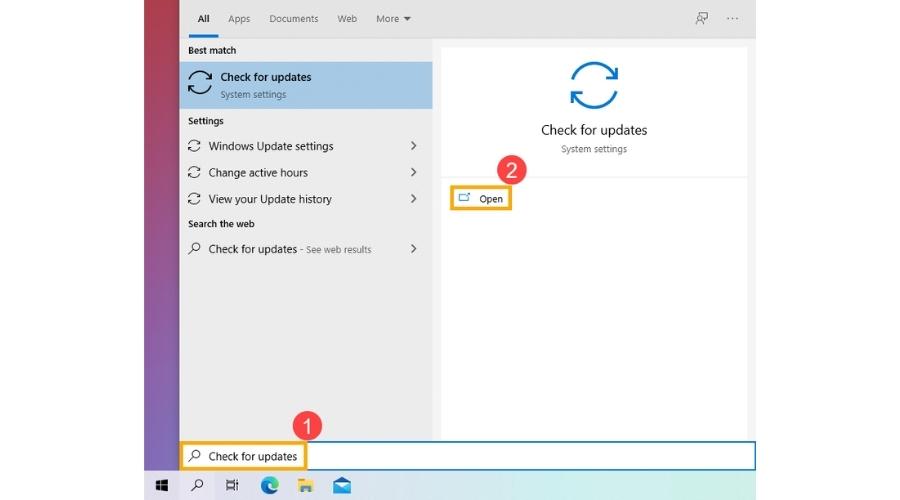This screenshot has width=900, height=500.
Task: Switch to the Documents search tab
Action: (293, 18)
